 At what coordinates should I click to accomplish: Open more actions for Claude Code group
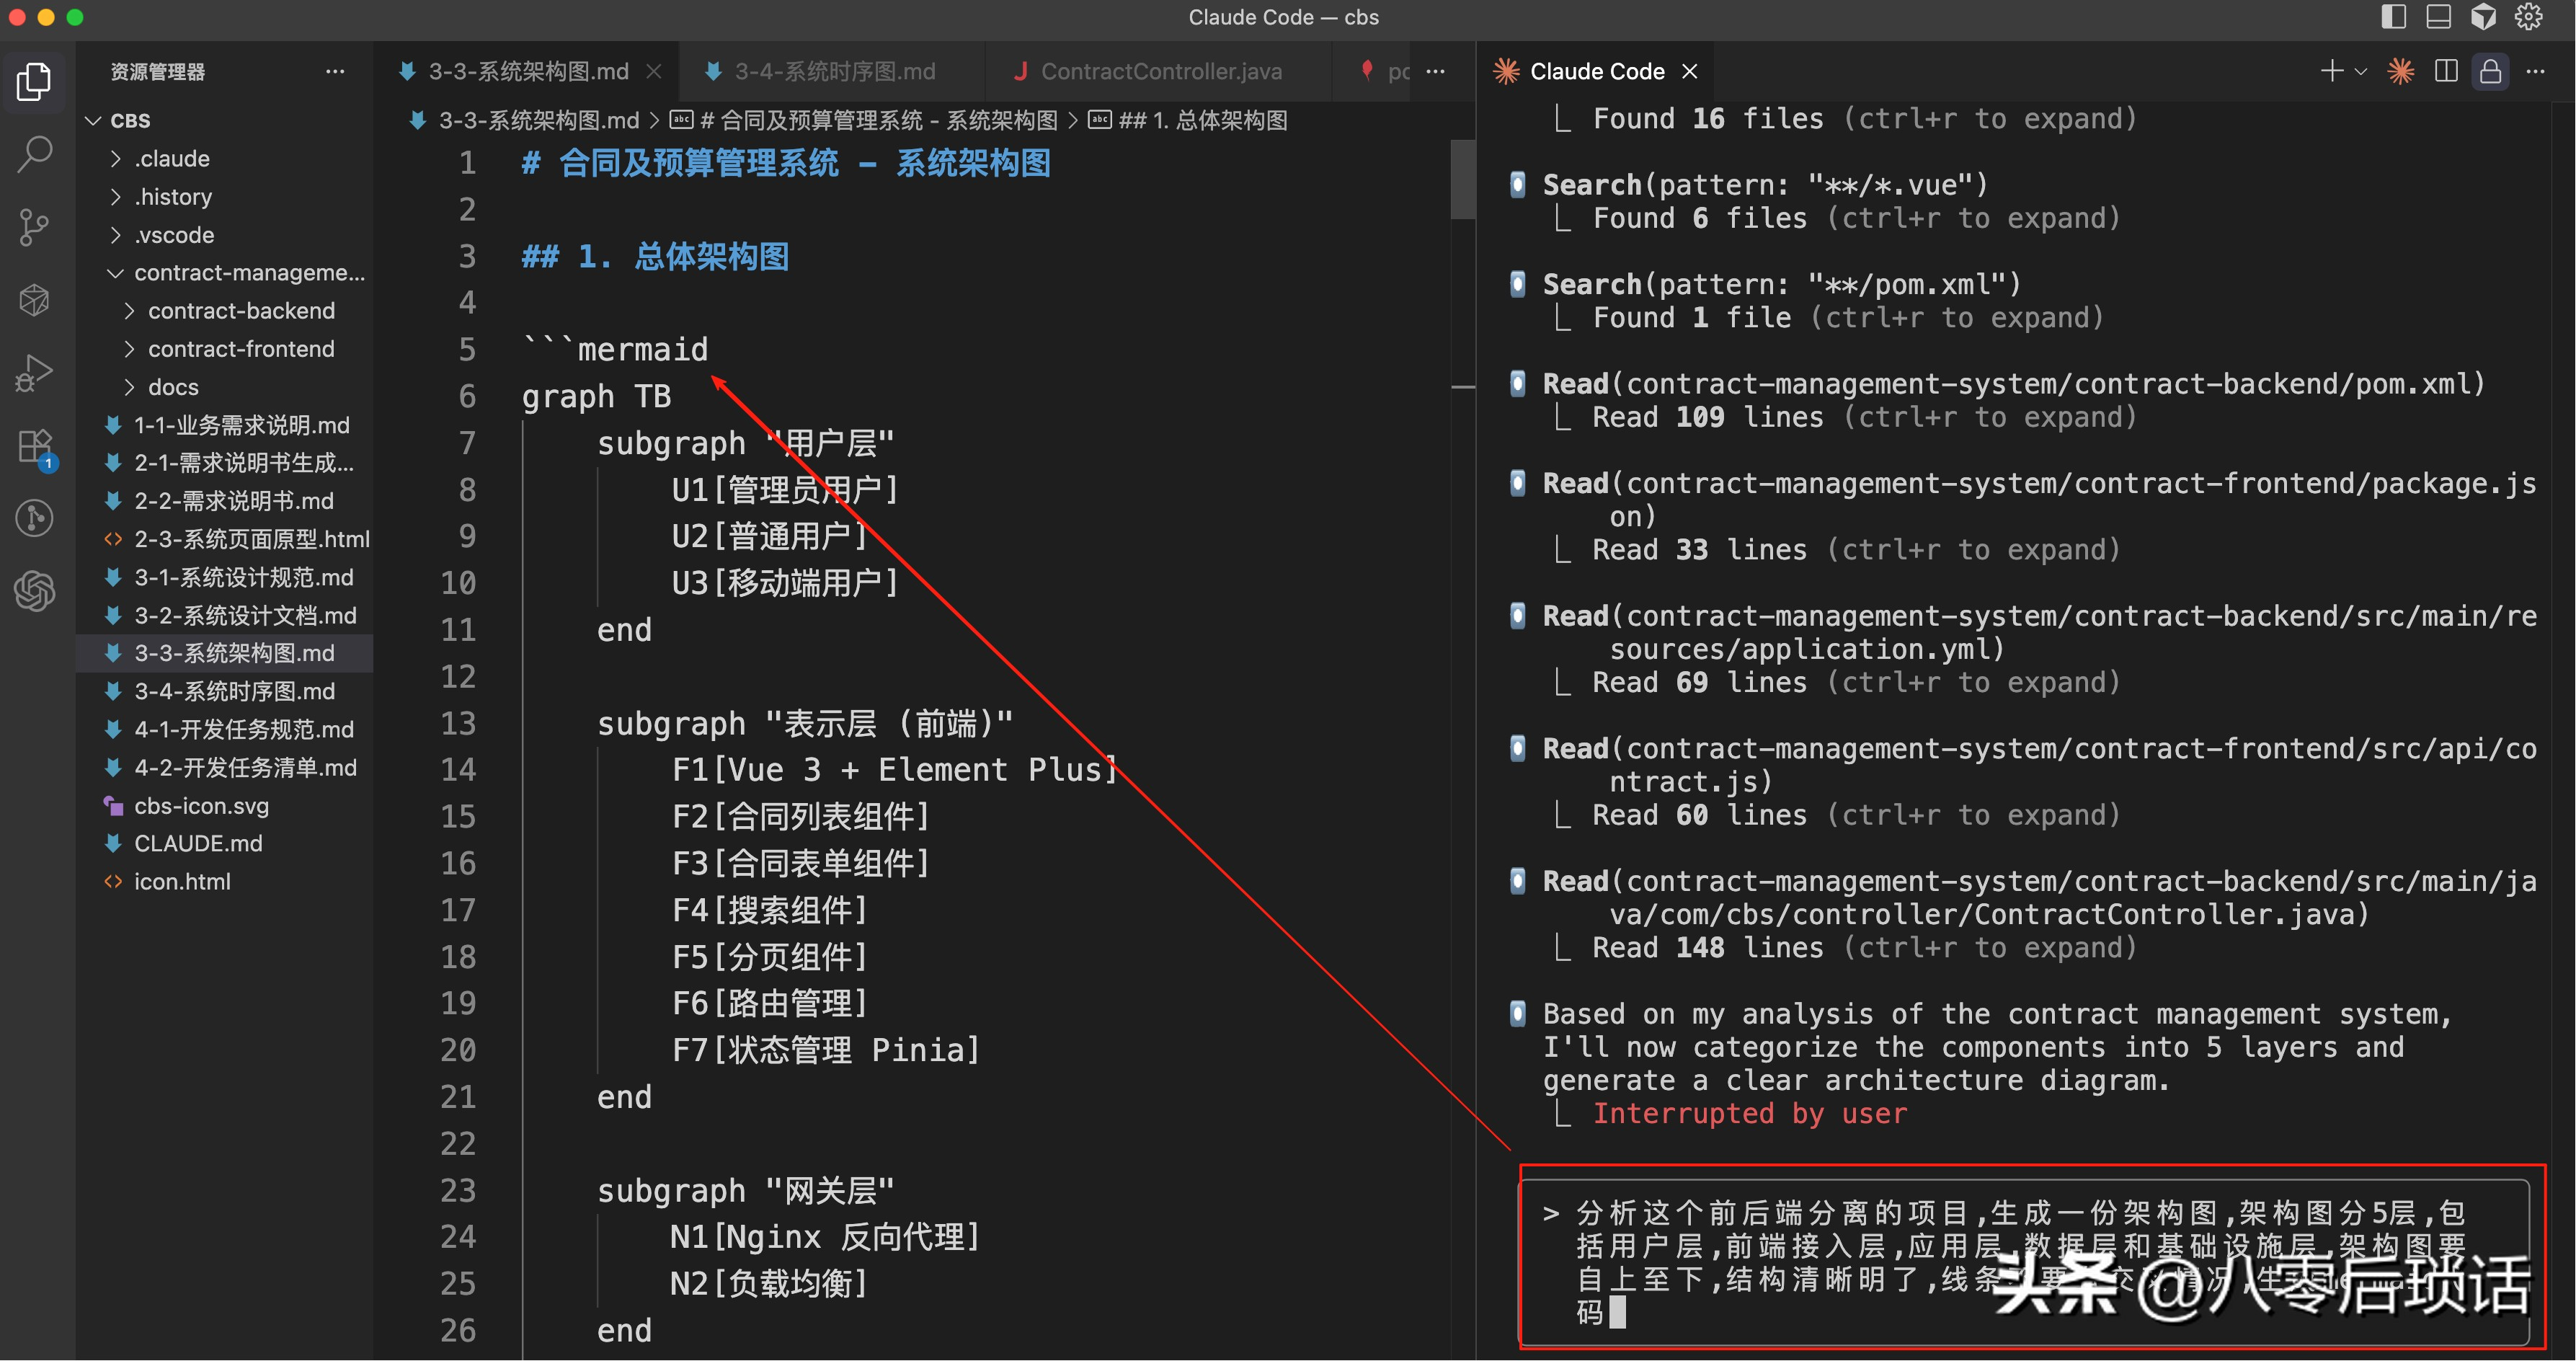pyautogui.click(x=2536, y=71)
